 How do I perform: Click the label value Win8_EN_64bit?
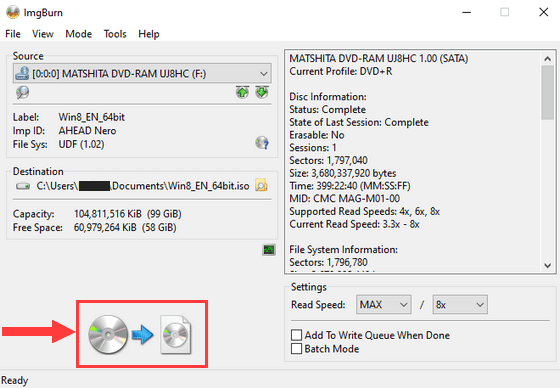91,117
